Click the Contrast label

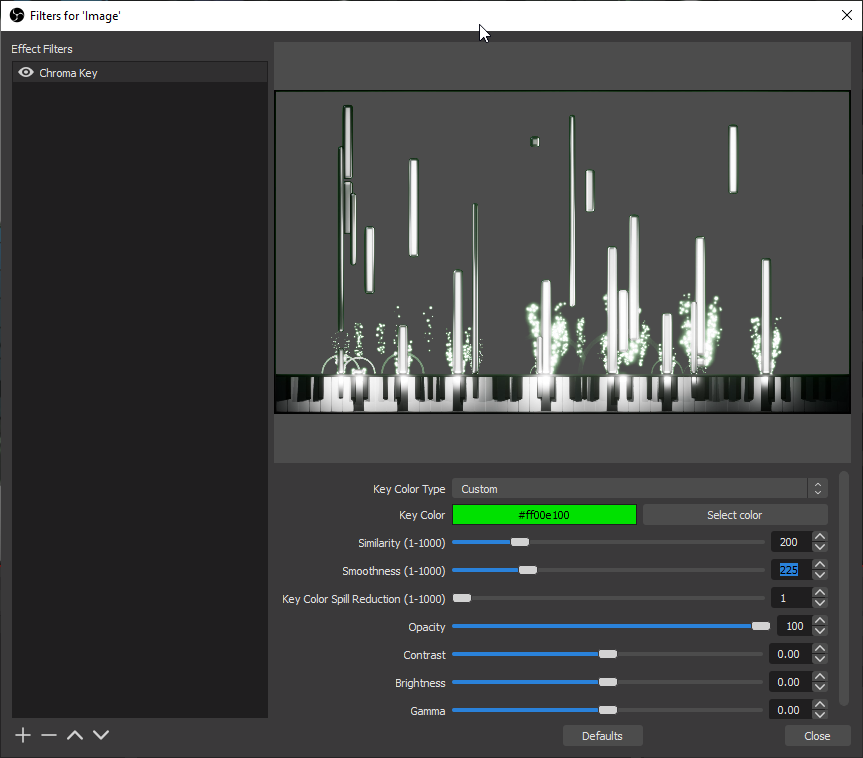point(424,655)
